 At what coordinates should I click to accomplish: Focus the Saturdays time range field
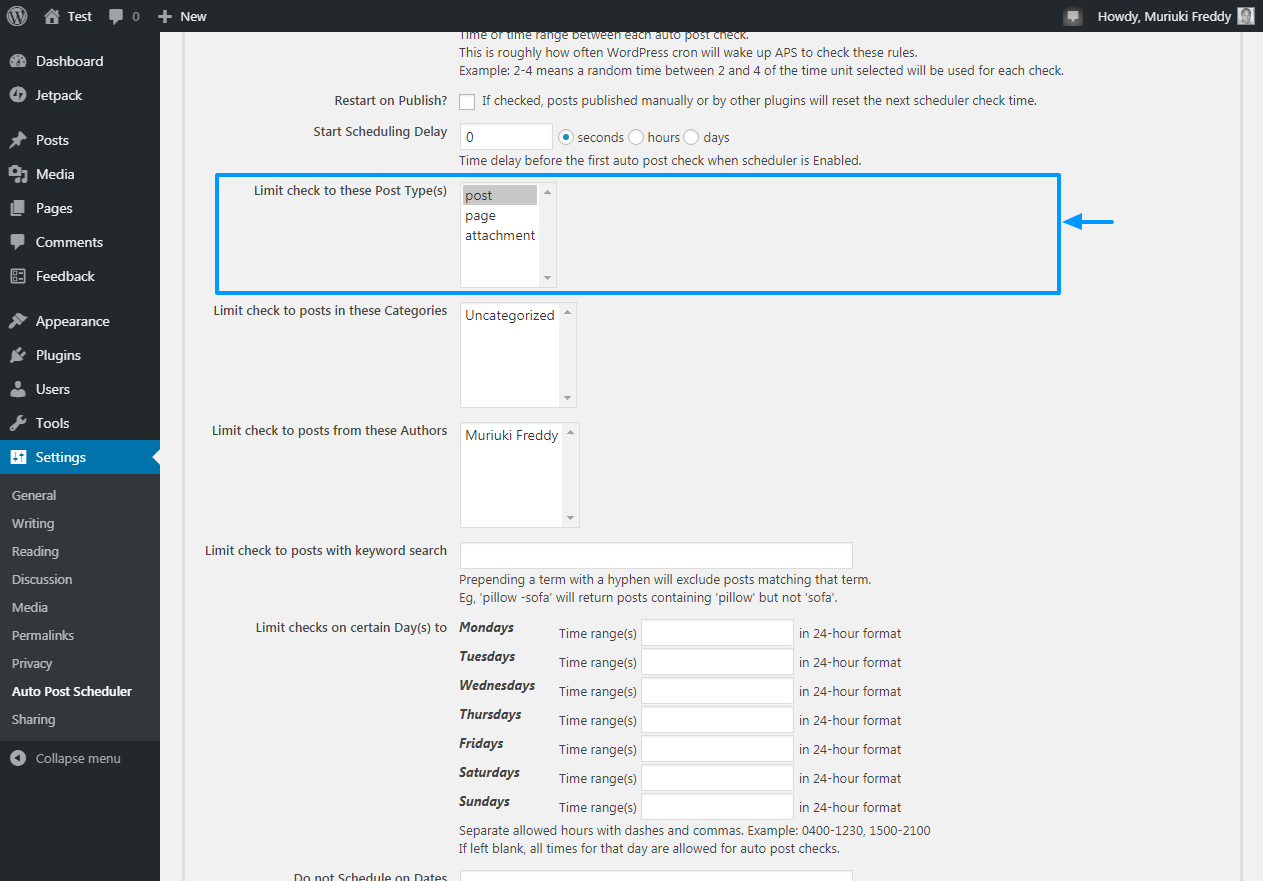[x=717, y=778]
